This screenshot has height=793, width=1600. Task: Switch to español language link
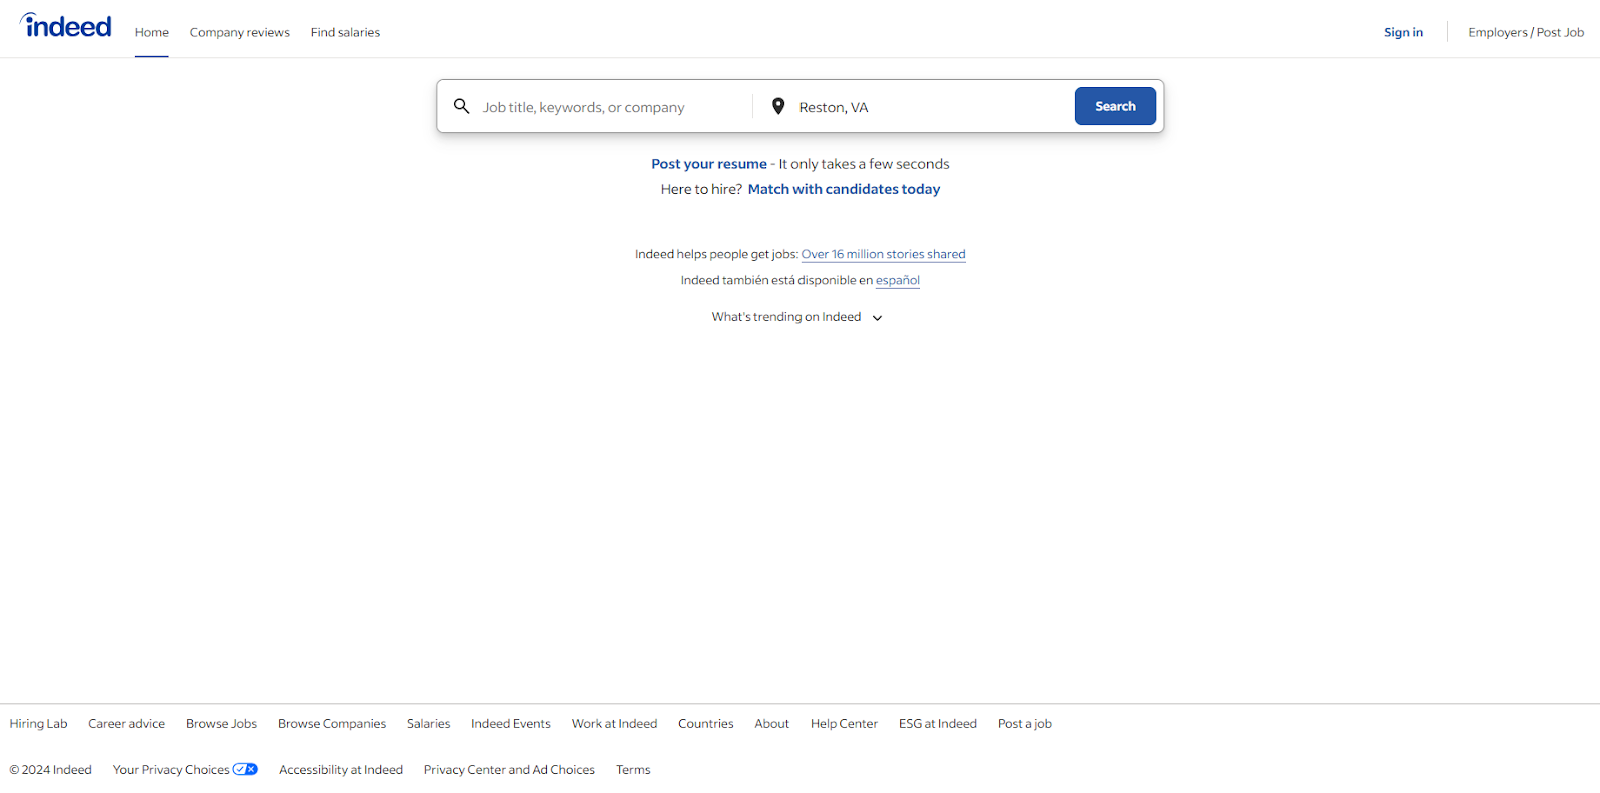897,280
